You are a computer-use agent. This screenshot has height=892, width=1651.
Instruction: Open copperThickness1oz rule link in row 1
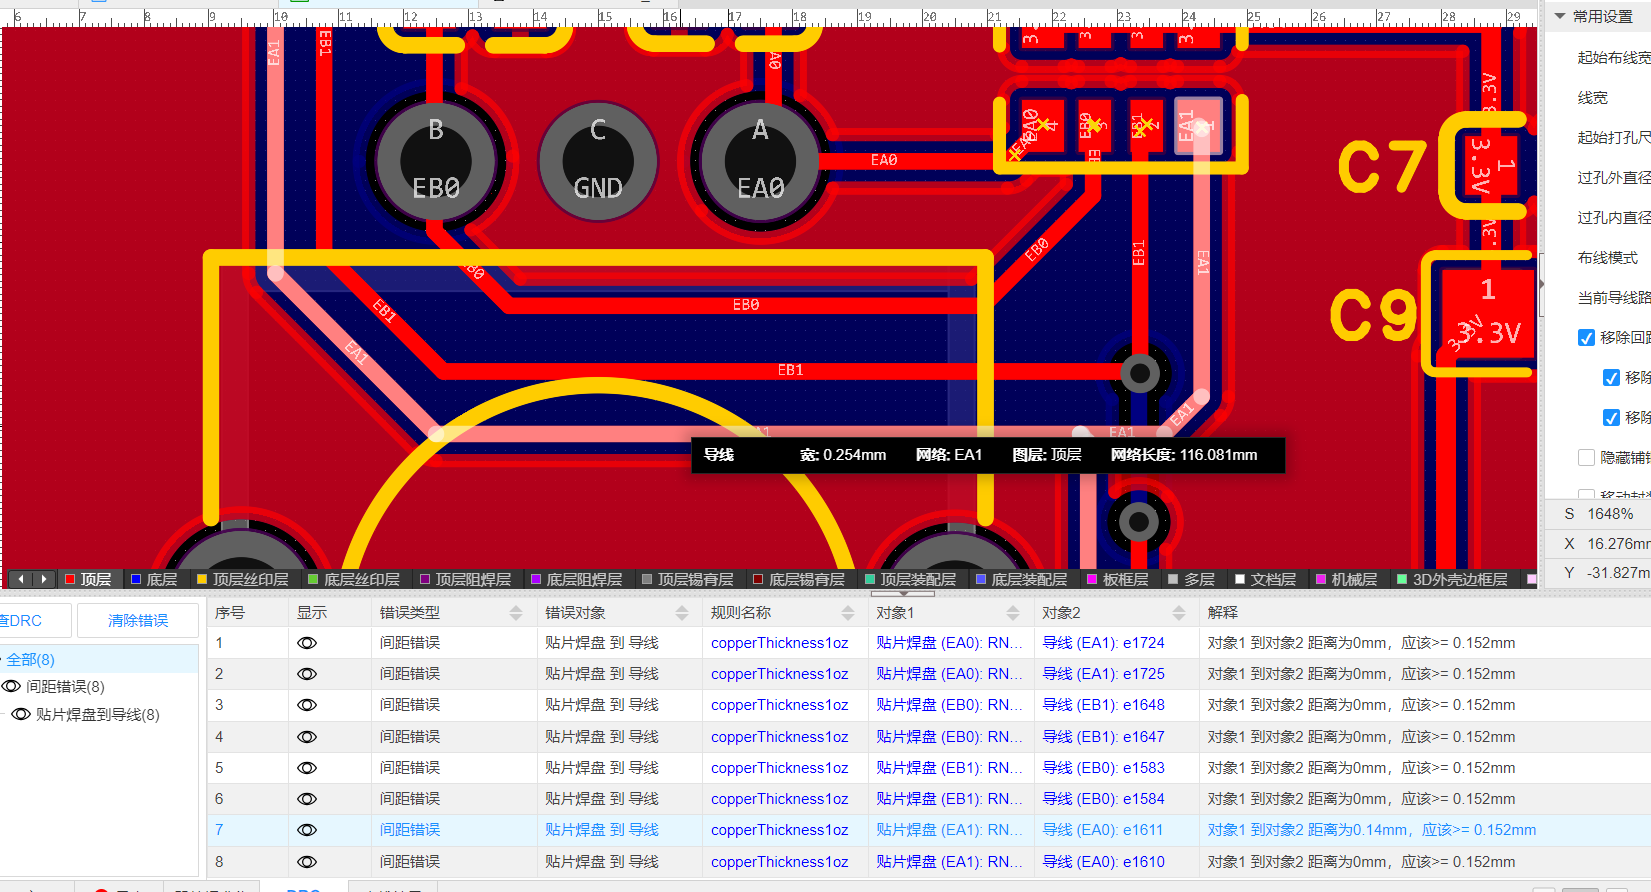click(780, 643)
